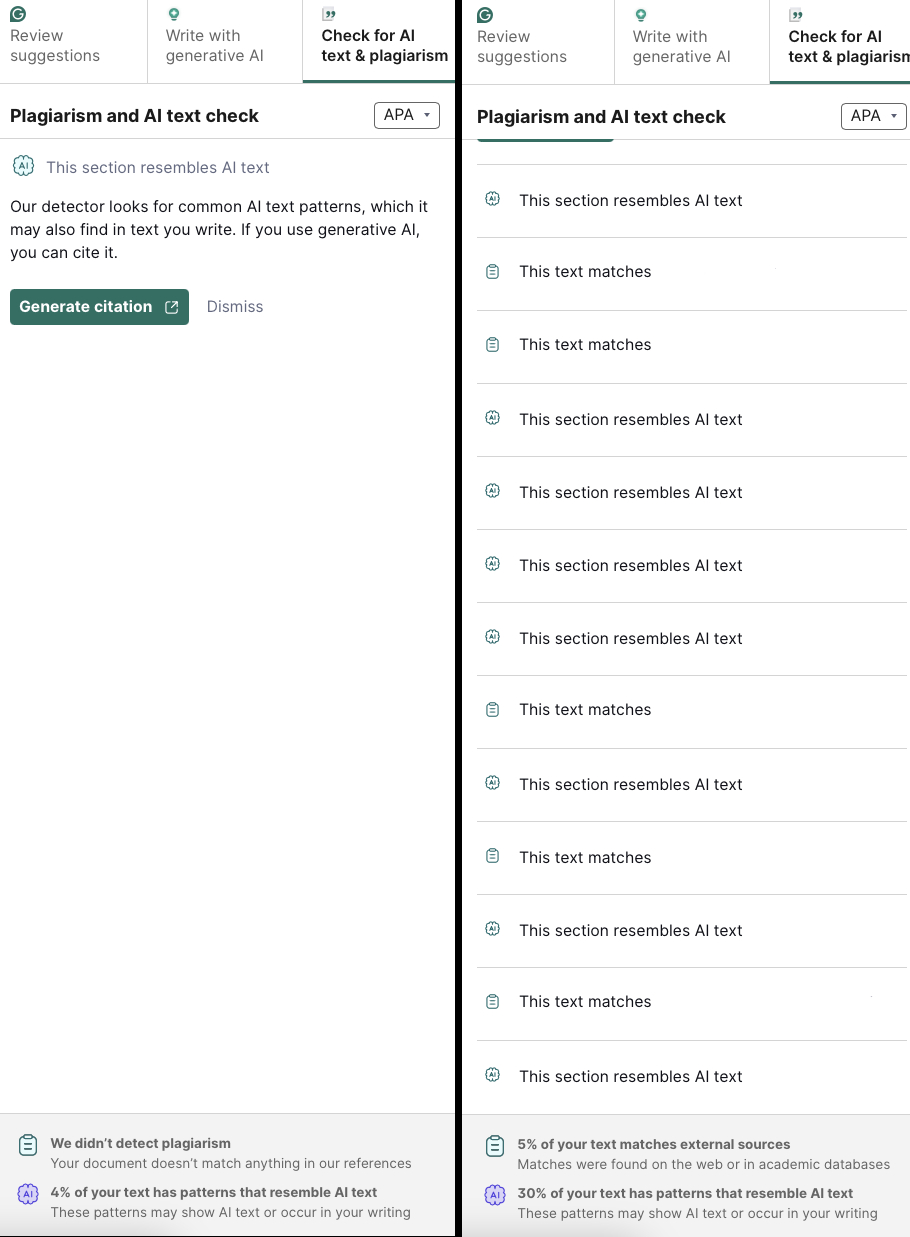
Task: Click the clipboard icon next to '5% of your text matches'
Action: (494, 1147)
